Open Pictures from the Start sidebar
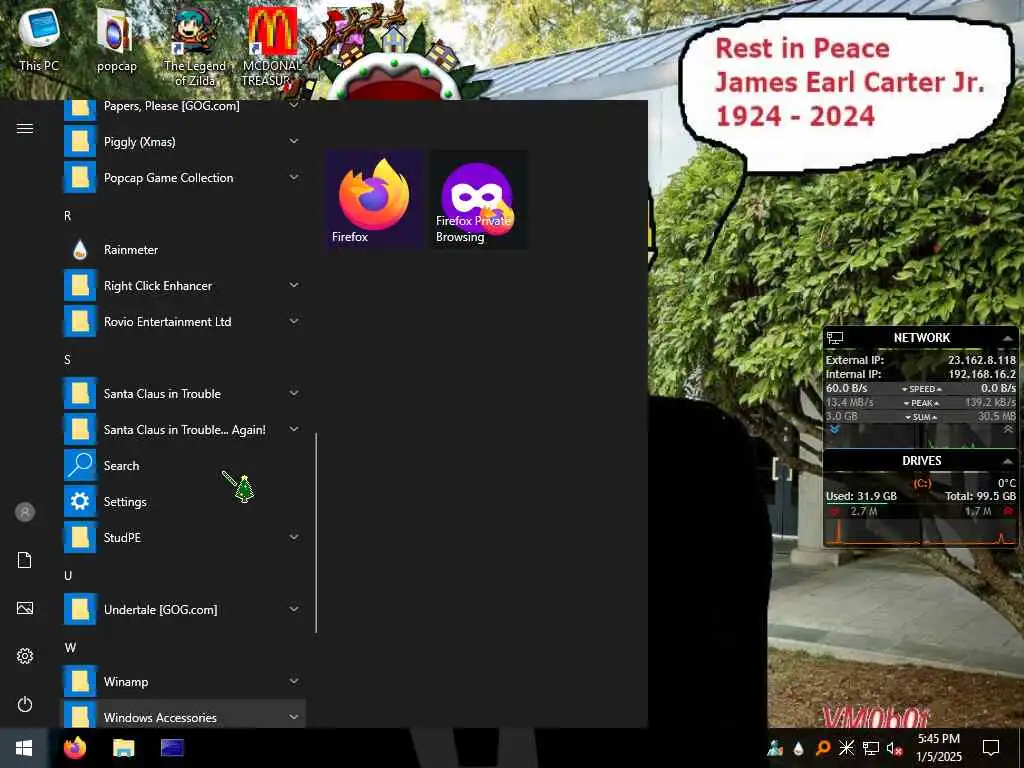 (x=25, y=608)
